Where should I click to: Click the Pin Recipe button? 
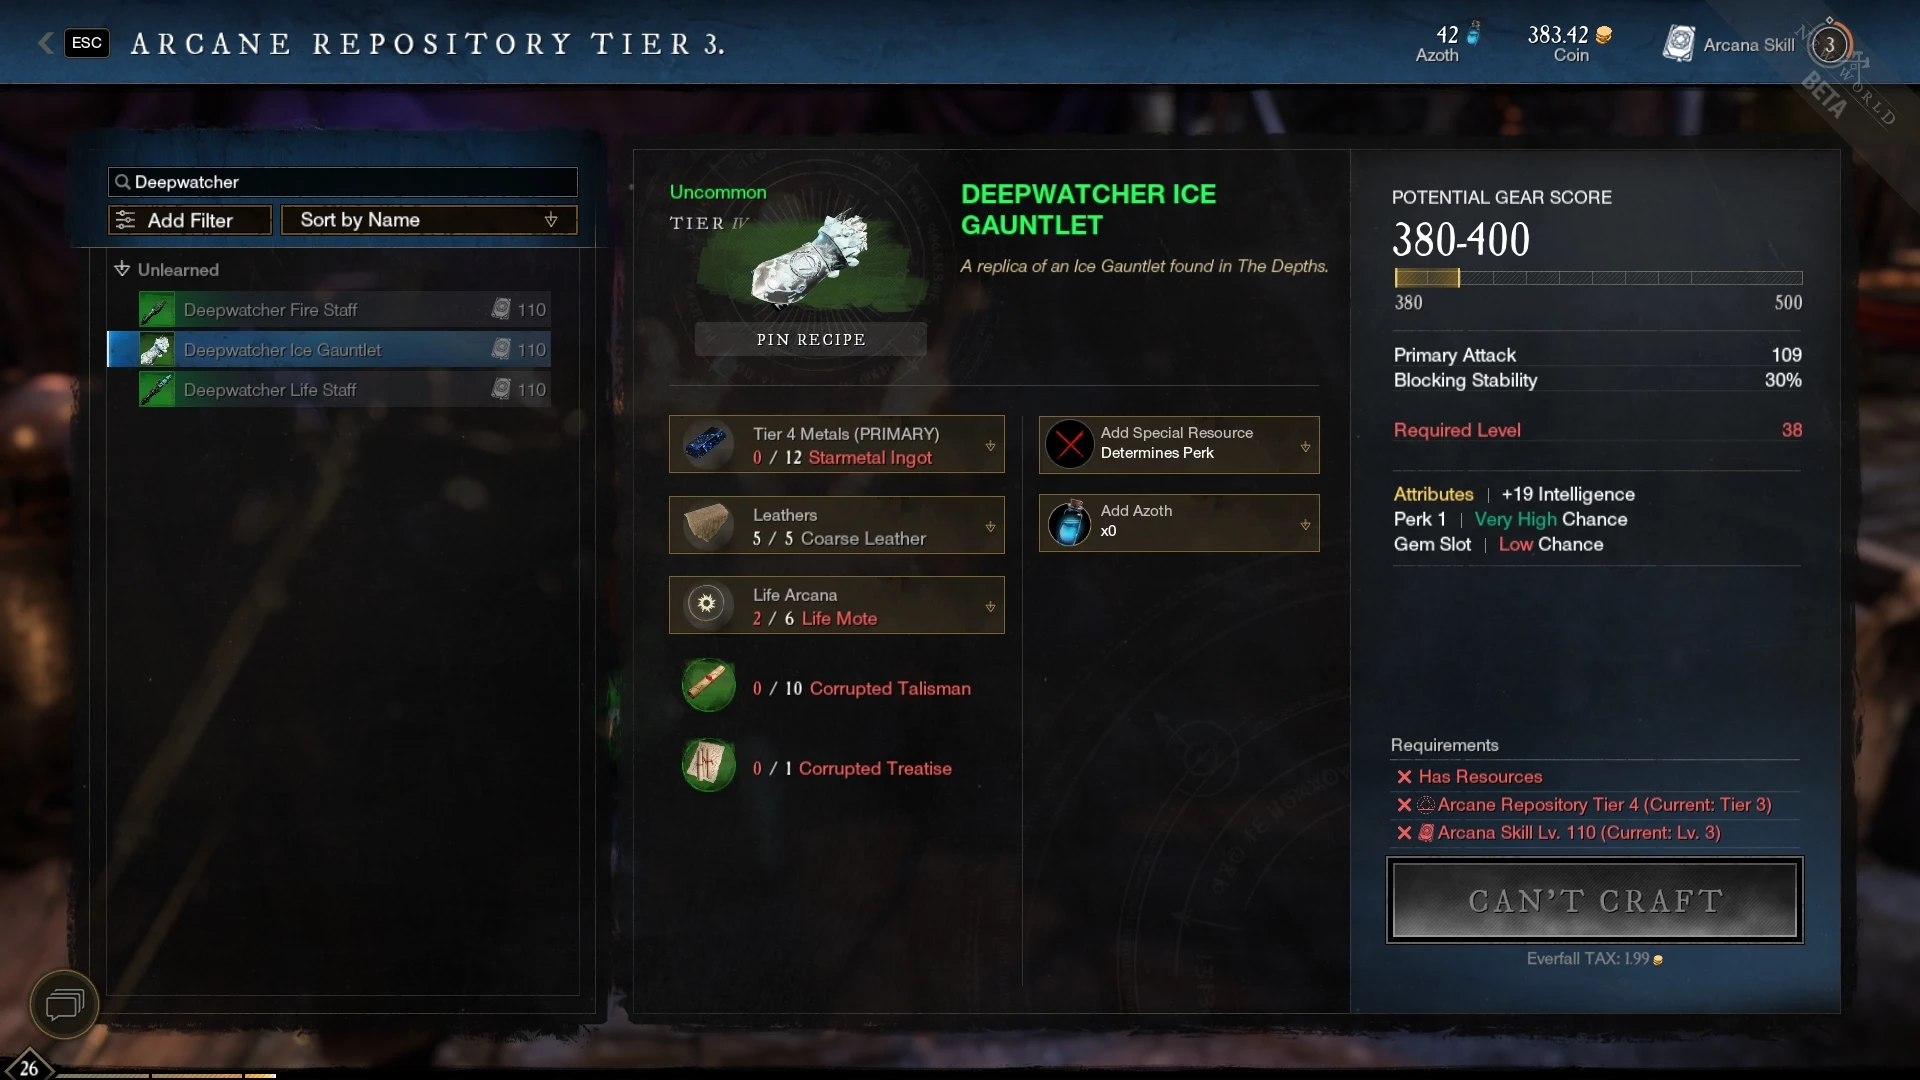click(811, 339)
